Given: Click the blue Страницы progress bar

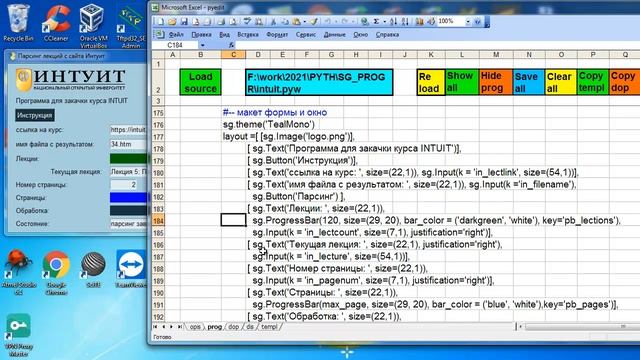Looking at the screenshot, I should pyautogui.click(x=128, y=198).
